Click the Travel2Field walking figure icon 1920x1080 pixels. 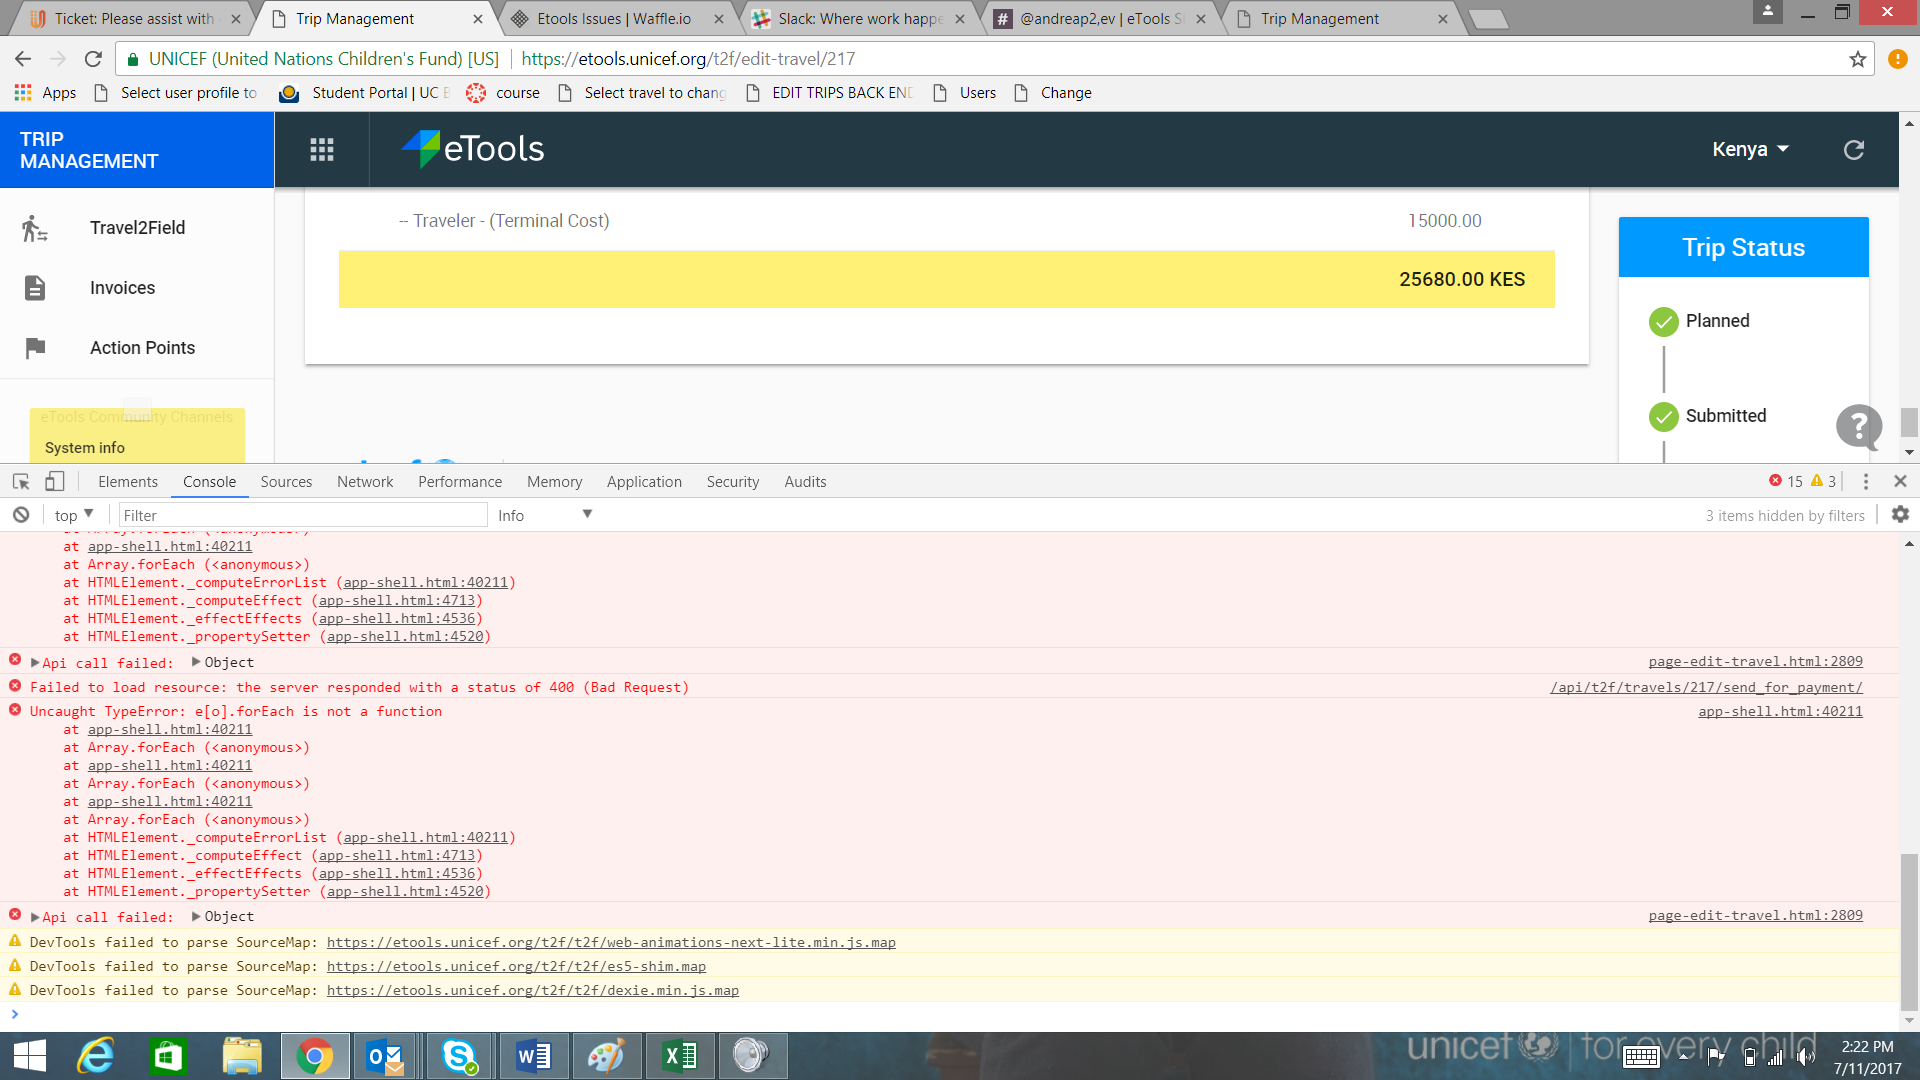[34, 228]
